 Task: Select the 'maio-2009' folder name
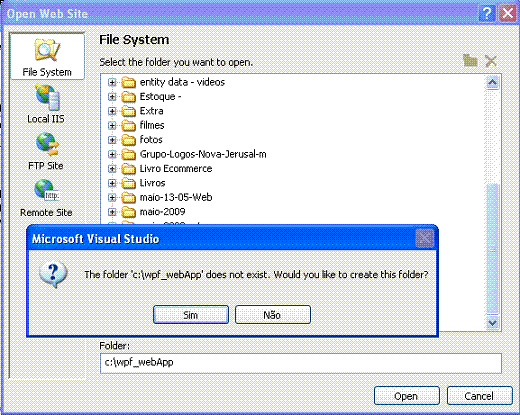[162, 211]
